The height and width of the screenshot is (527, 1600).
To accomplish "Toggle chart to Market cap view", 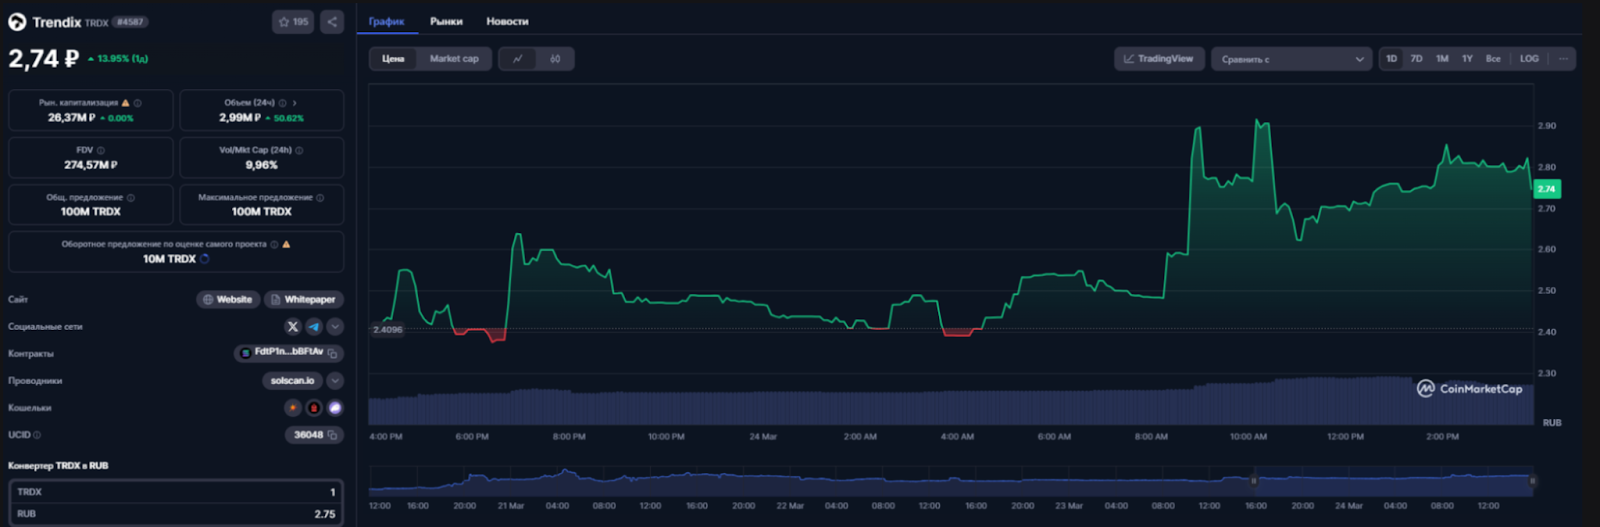I will 454,59.
